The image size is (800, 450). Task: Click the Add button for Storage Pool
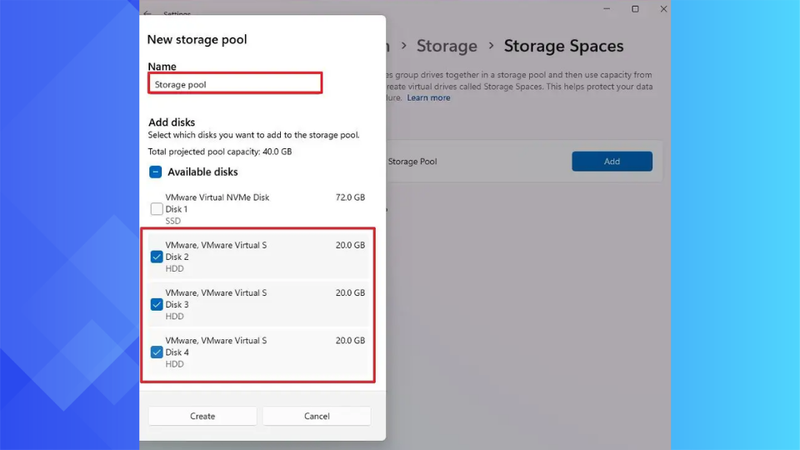pyautogui.click(x=612, y=161)
